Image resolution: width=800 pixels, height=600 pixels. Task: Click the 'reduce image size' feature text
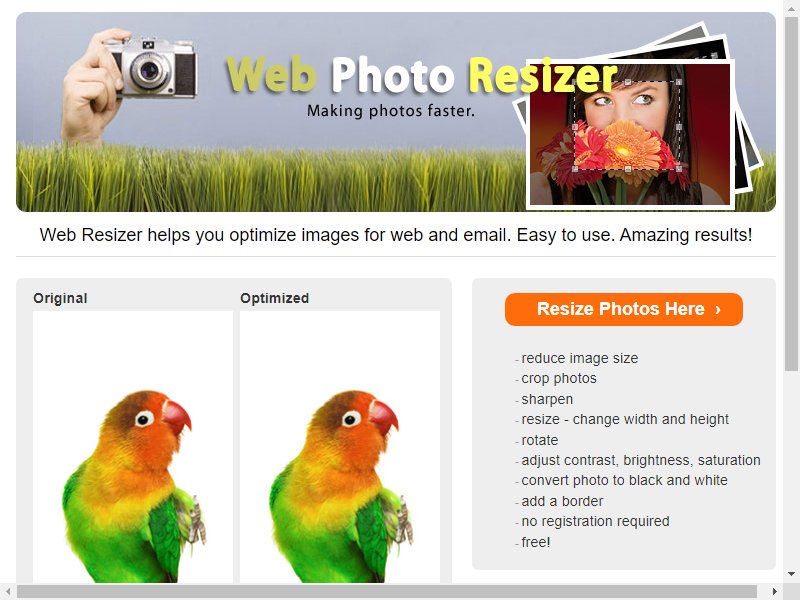pos(580,358)
